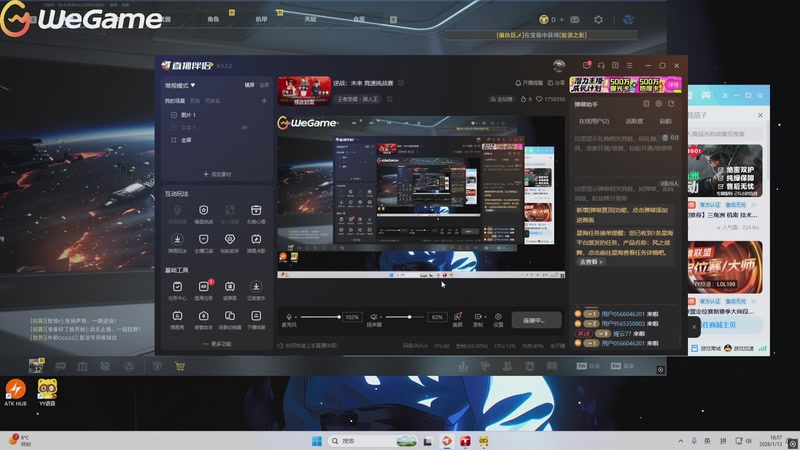Image resolution: width=800 pixels, height=450 pixels.
Task: Open the 弹幕玩法 interaction tool
Action: 177,242
